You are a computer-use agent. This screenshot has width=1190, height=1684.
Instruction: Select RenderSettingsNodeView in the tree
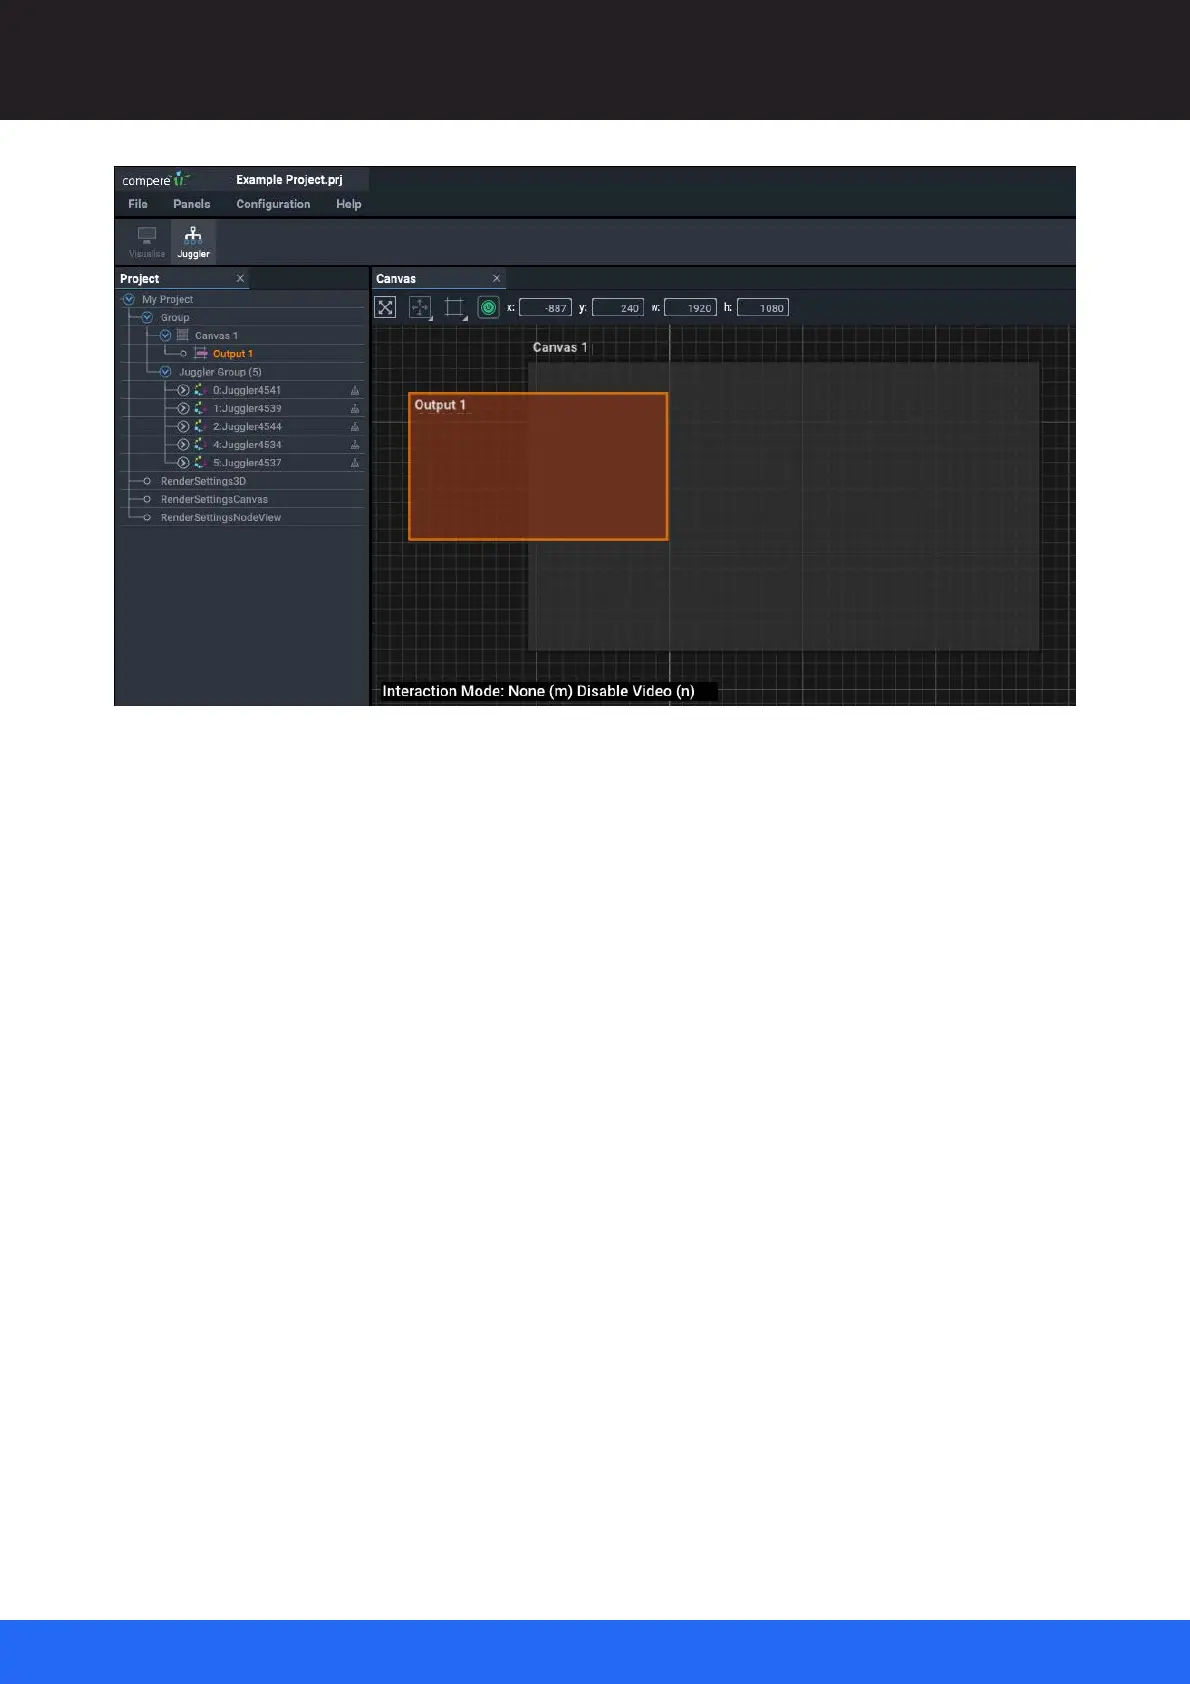221,518
